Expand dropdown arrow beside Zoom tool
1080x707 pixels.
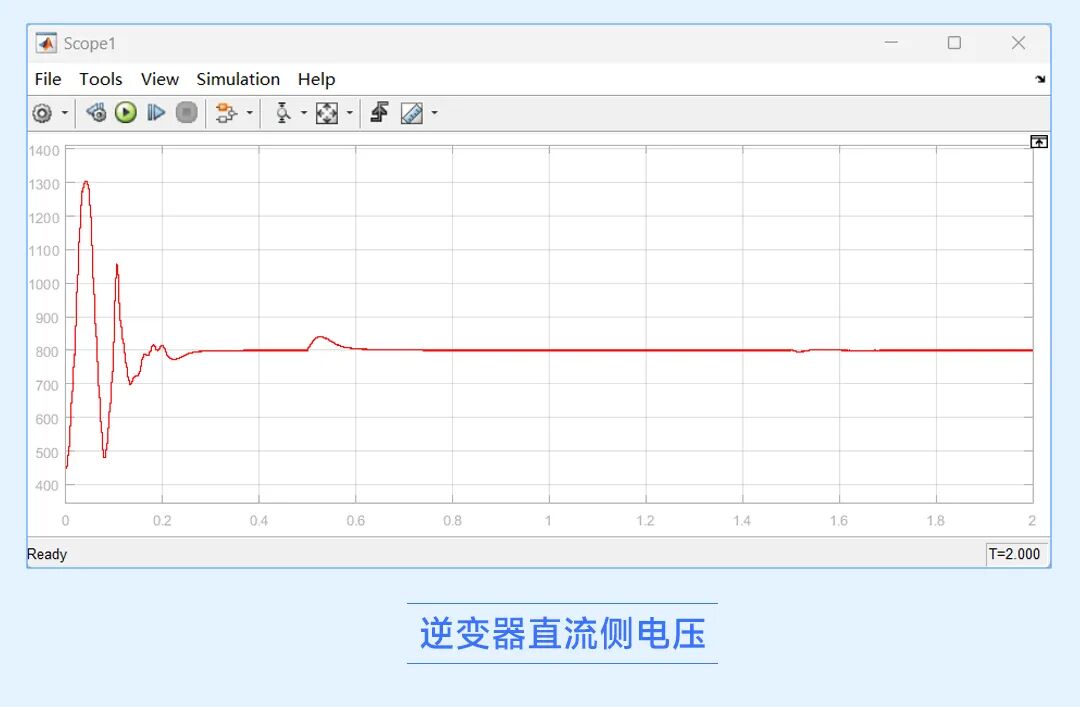click(304, 113)
